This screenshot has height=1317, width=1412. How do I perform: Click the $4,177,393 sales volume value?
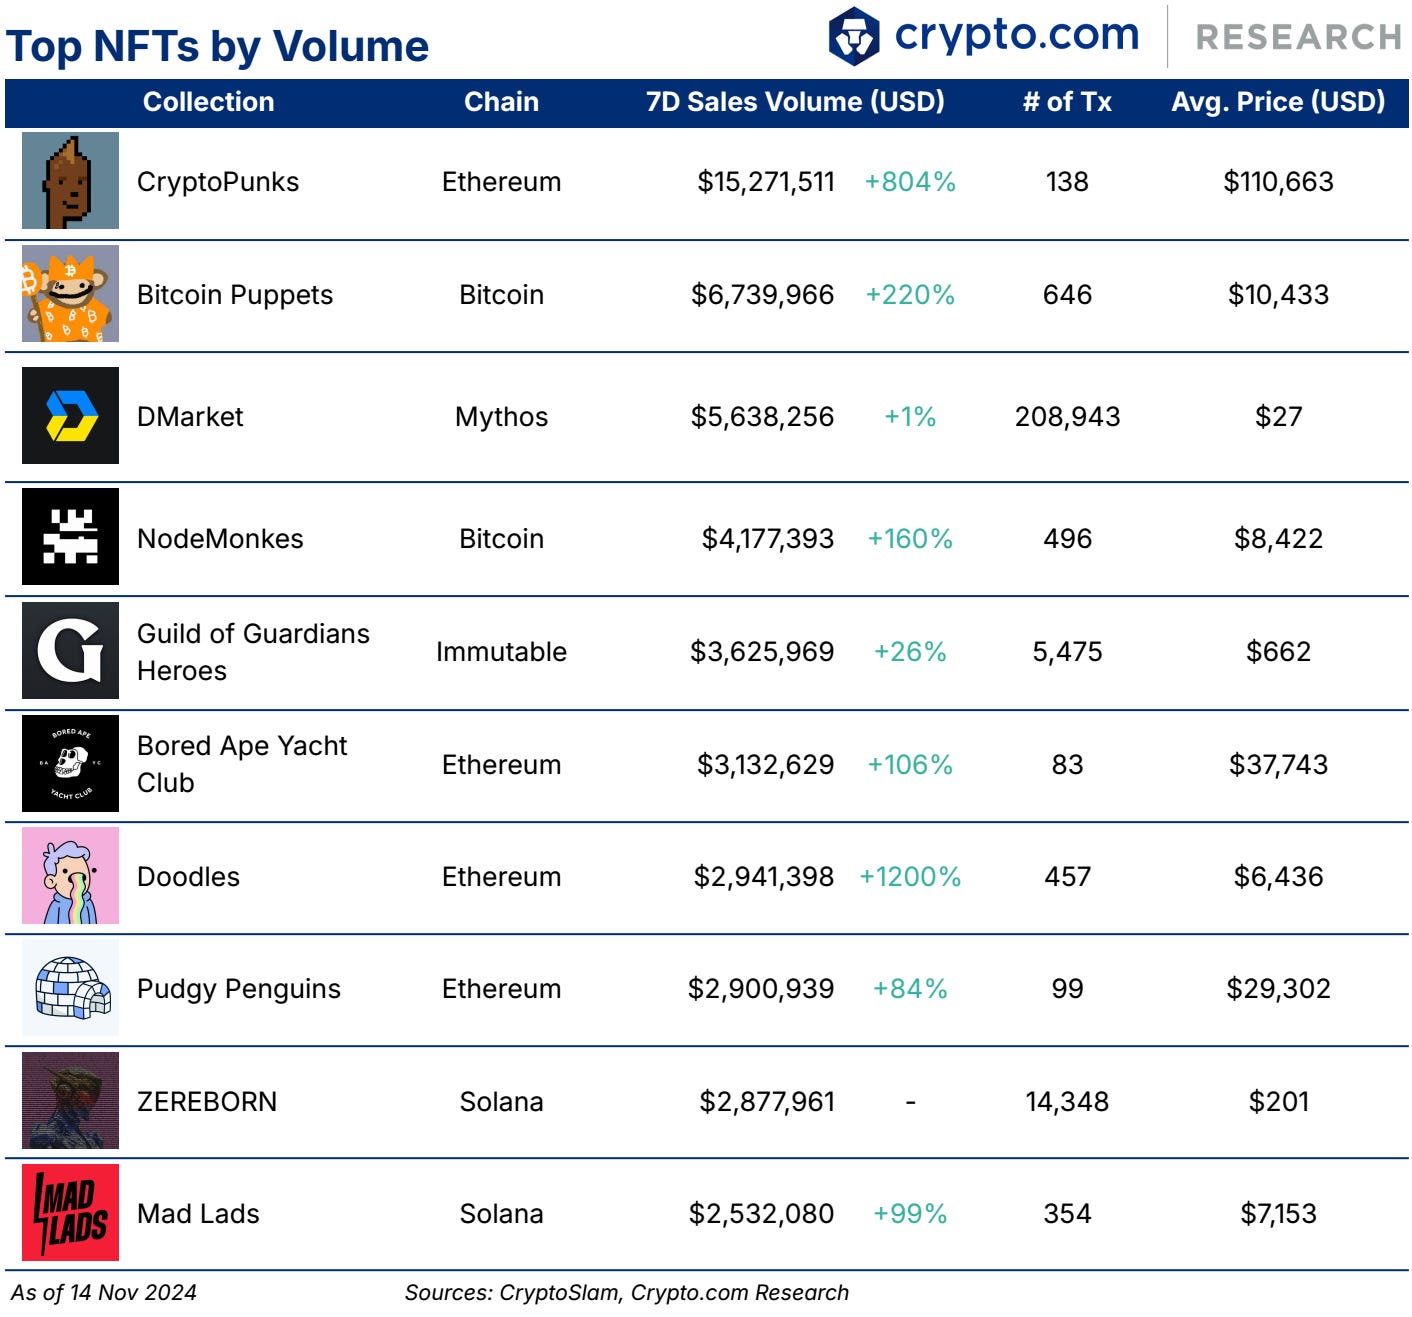(x=768, y=539)
